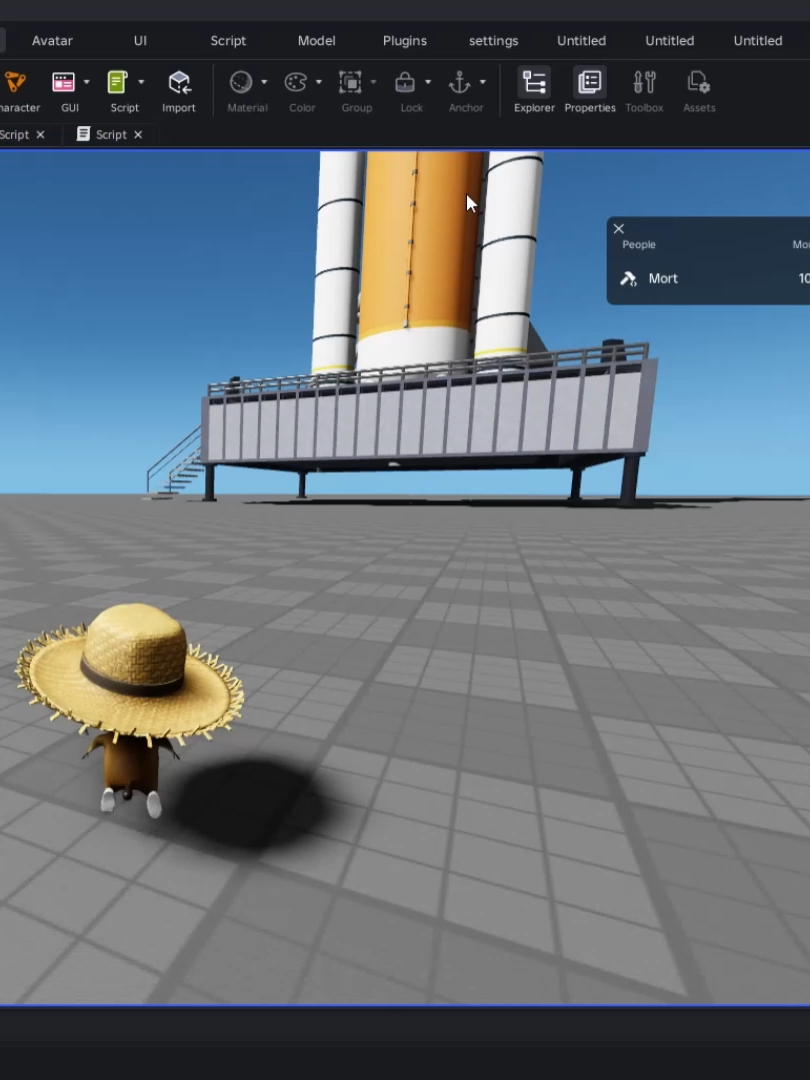Open the settings ribbon tab
The image size is (810, 1080).
point(493,41)
